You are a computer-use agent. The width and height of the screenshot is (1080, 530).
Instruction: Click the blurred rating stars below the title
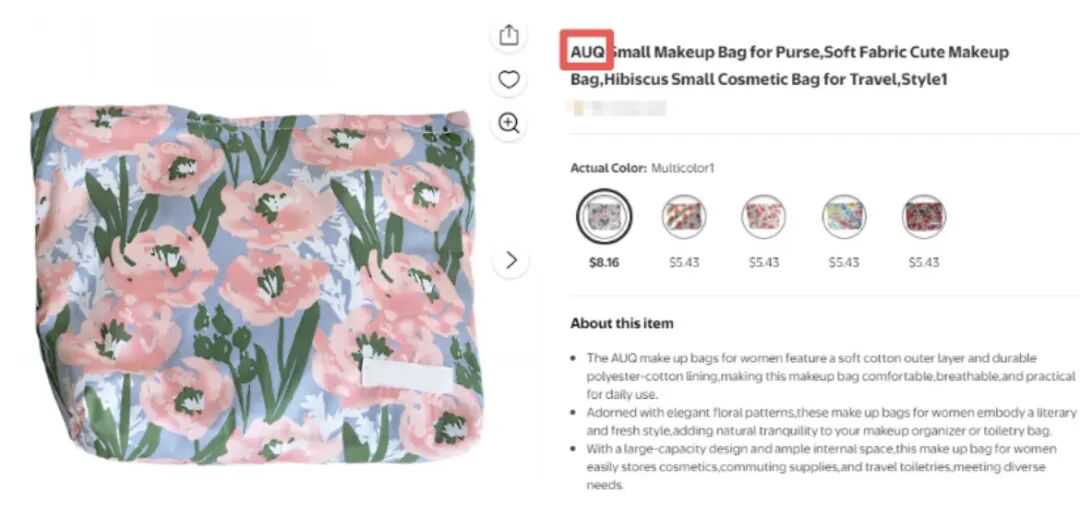tap(616, 108)
